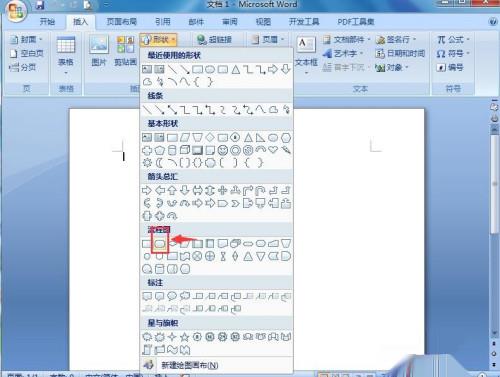Insert 日期和时间 date and time
The image size is (500, 377).
(400, 53)
